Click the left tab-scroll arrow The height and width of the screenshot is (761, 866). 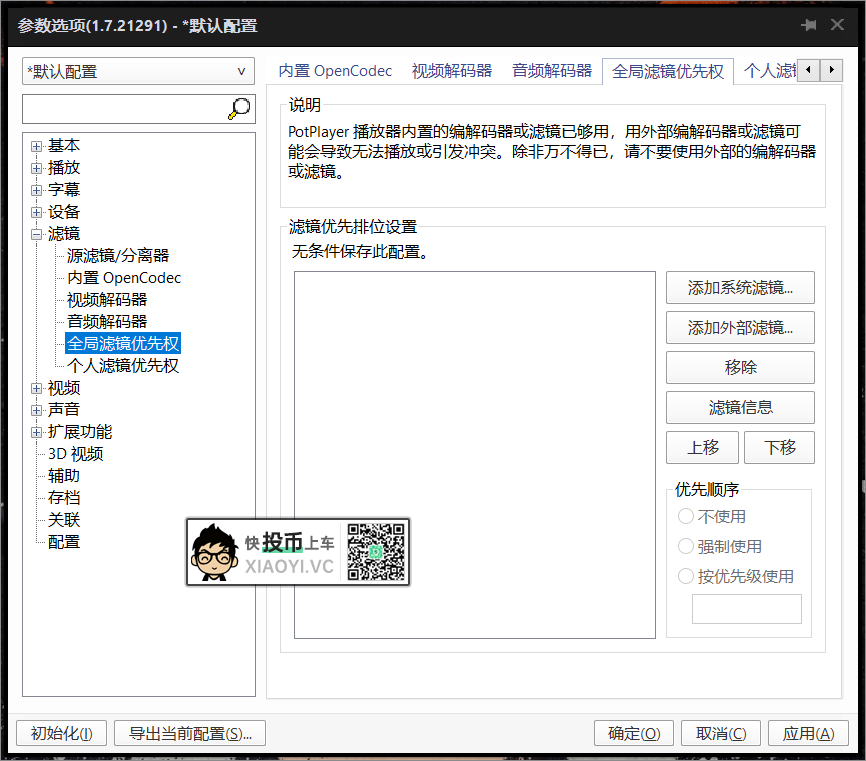810,70
